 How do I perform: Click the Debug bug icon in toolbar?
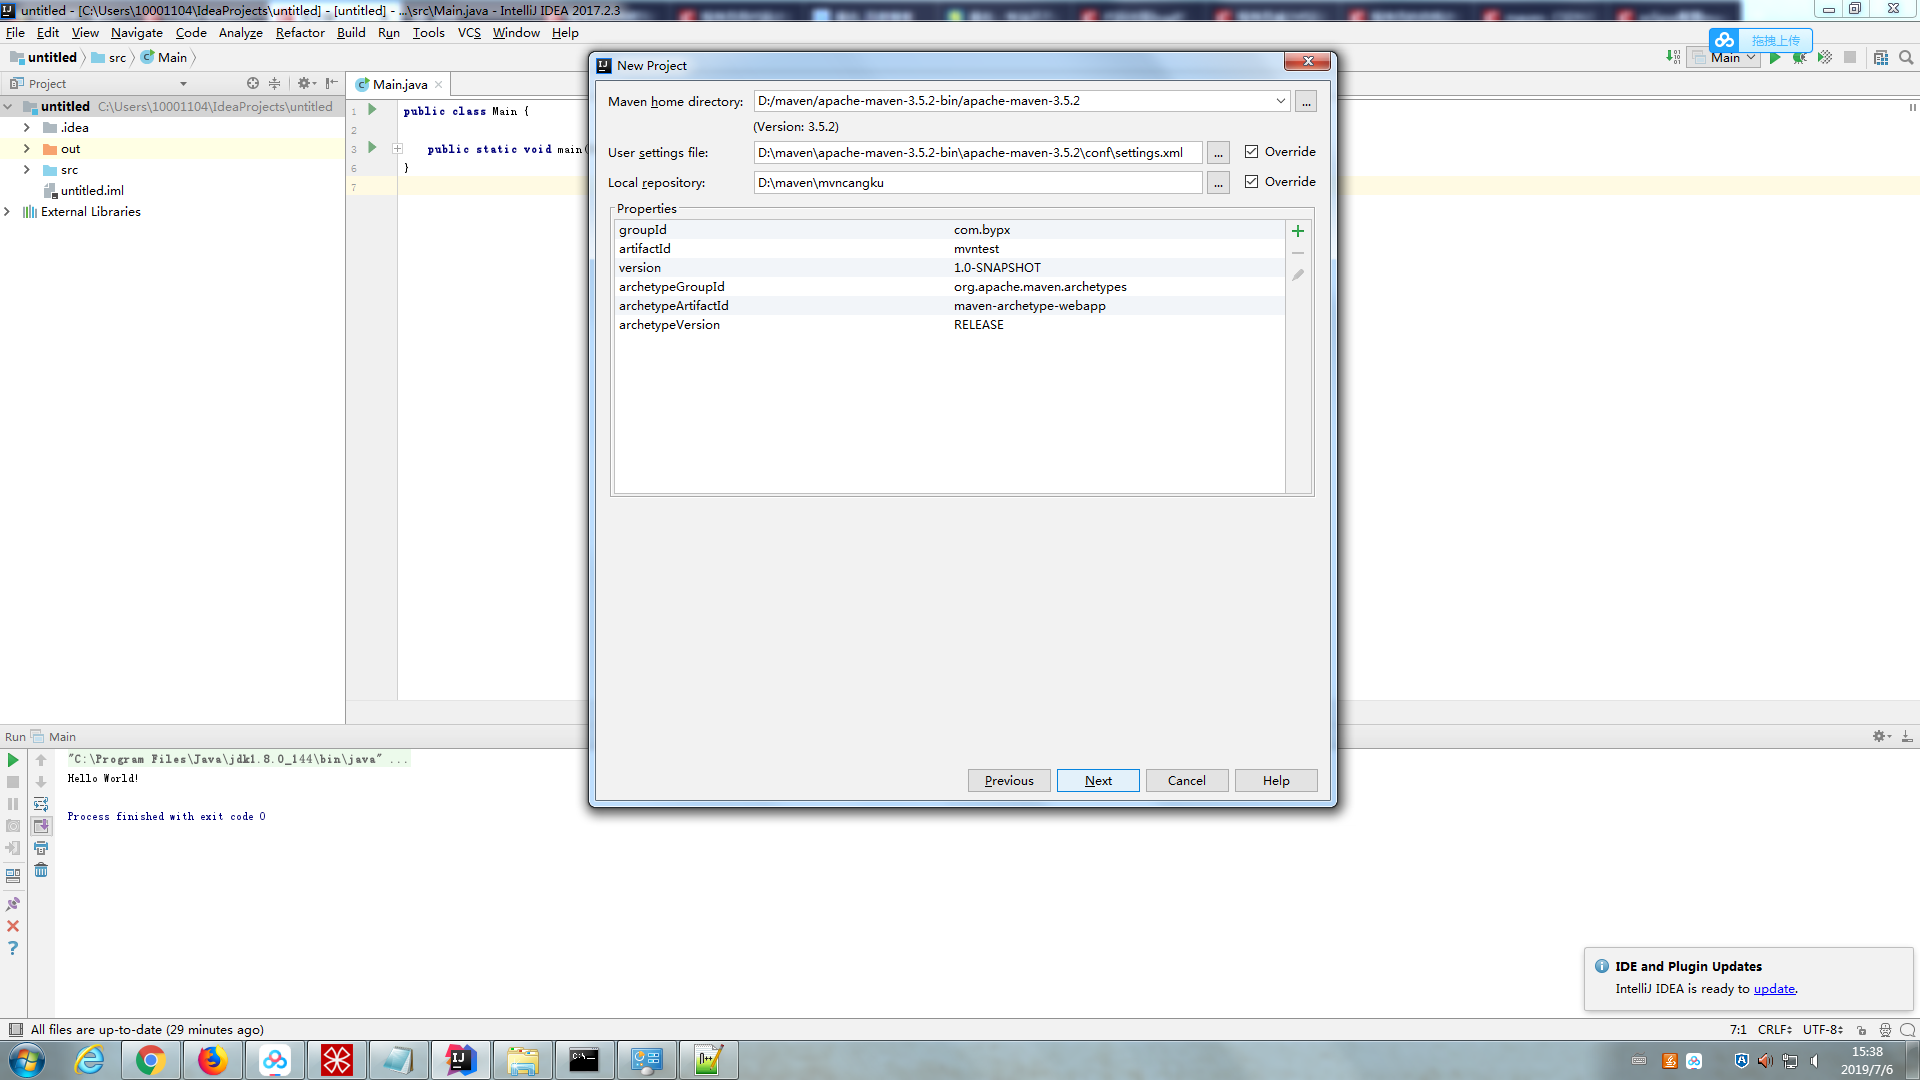(x=1799, y=58)
